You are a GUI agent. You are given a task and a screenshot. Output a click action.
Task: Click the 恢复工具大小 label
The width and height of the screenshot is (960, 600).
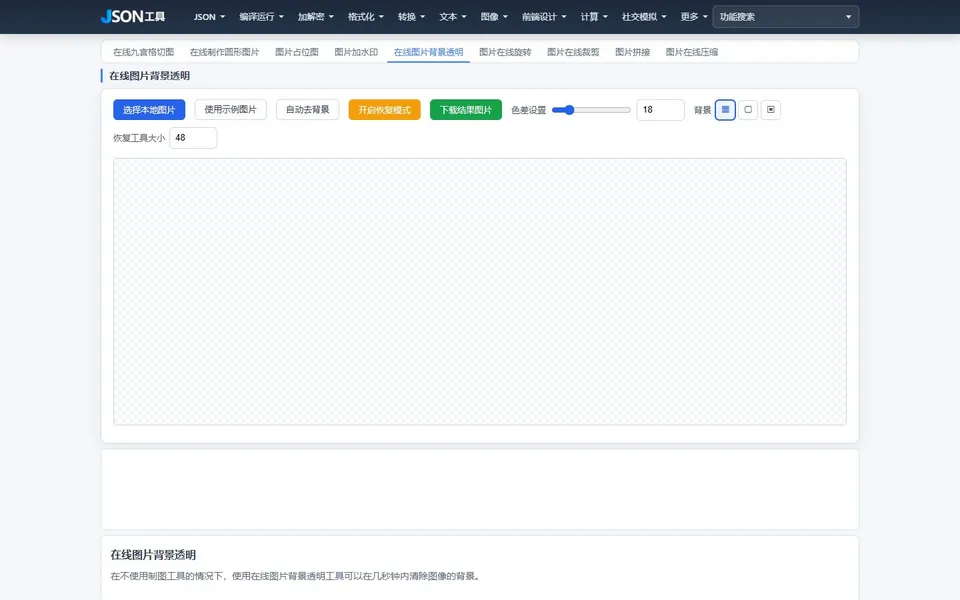pos(139,138)
